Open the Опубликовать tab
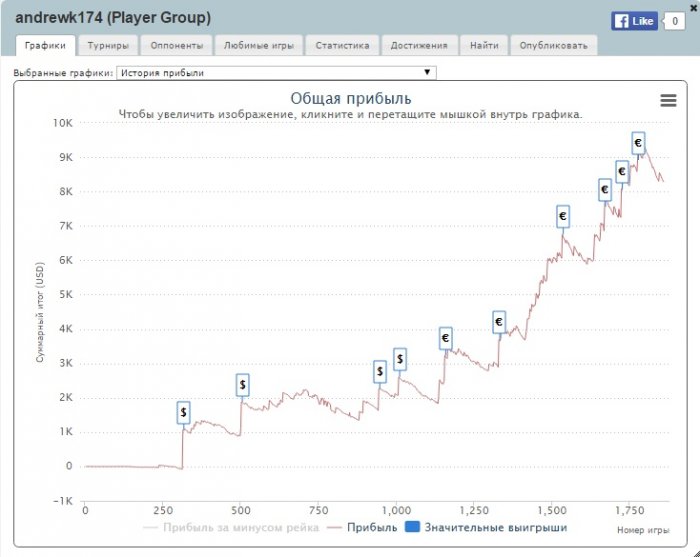 (554, 45)
